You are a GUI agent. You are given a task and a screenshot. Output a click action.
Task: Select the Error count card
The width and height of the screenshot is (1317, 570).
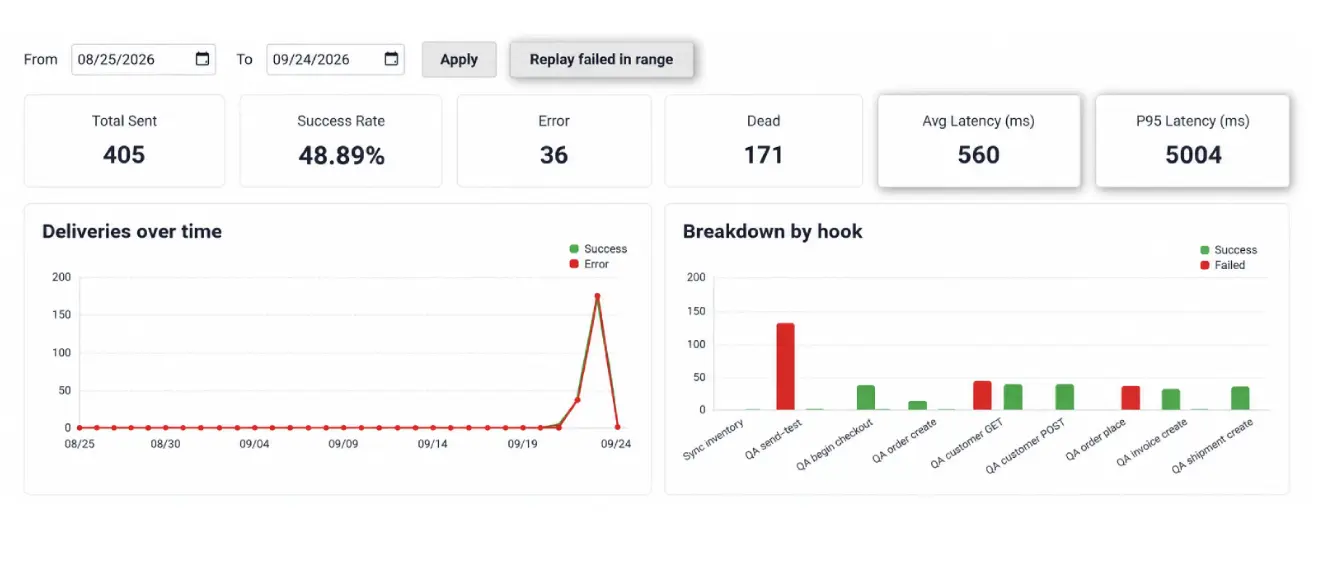(x=554, y=141)
